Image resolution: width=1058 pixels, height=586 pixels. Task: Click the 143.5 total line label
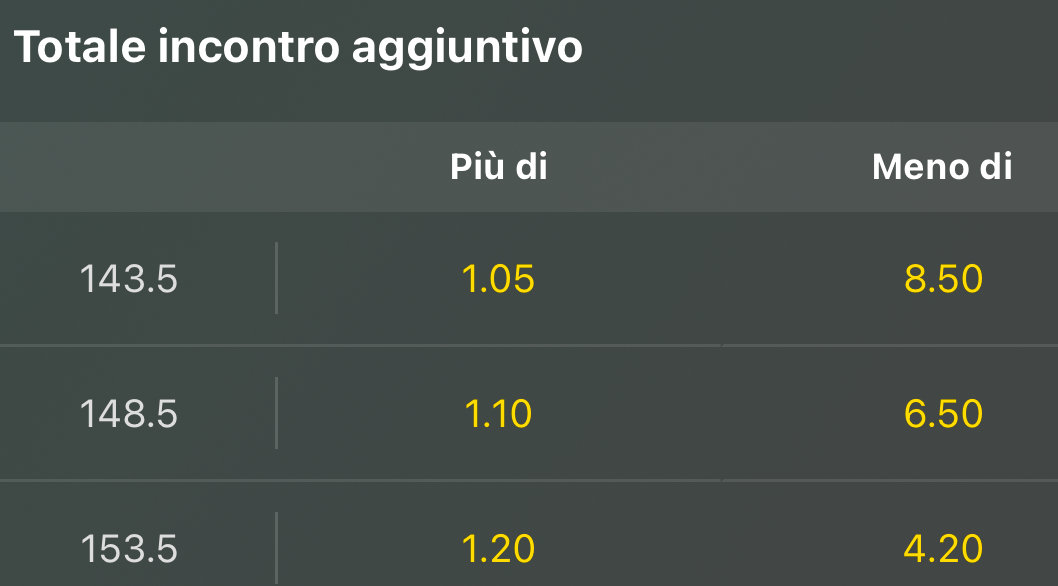pos(128,279)
